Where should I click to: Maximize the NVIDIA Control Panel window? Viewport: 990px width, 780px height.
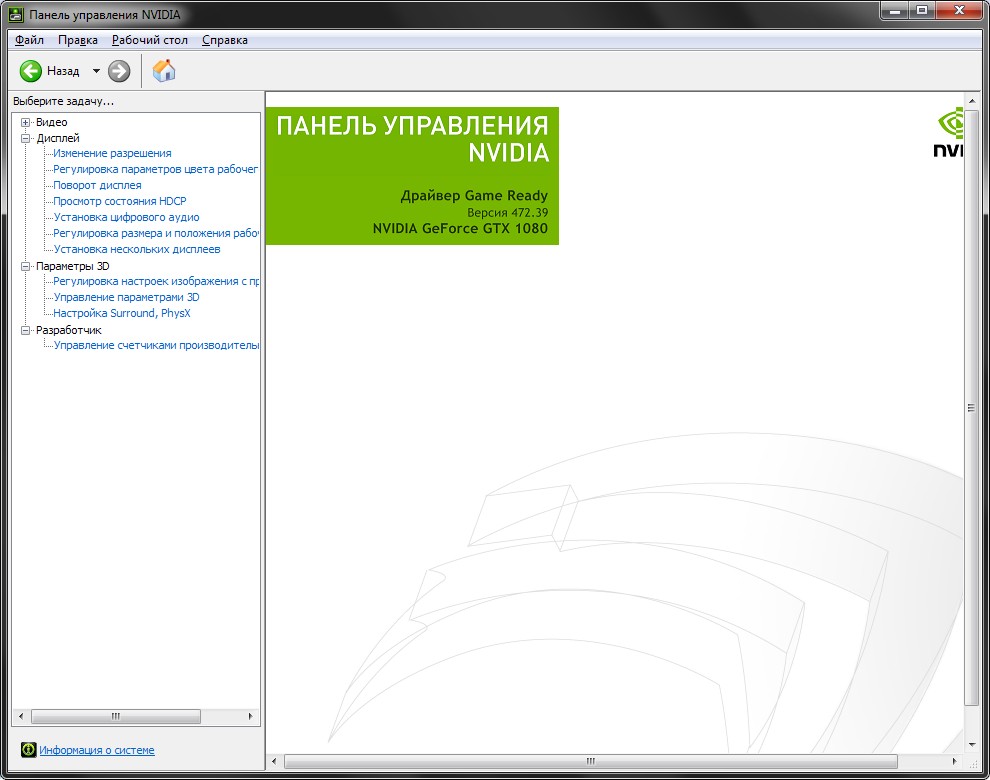[922, 10]
